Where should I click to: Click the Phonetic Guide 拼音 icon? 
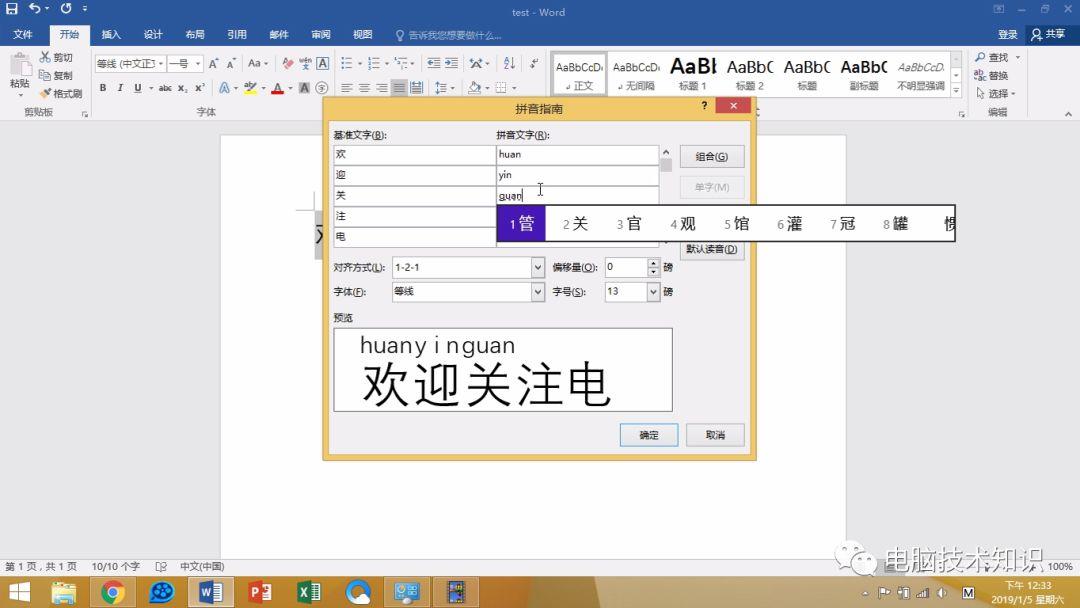pos(305,63)
